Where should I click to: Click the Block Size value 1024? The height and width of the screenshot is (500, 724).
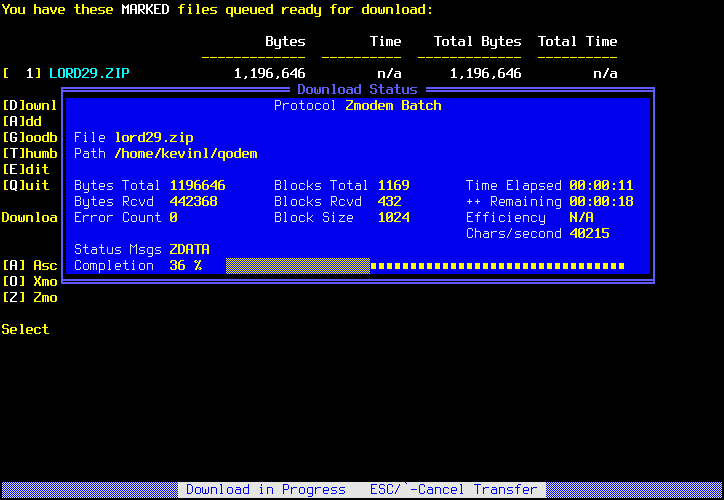tap(393, 217)
